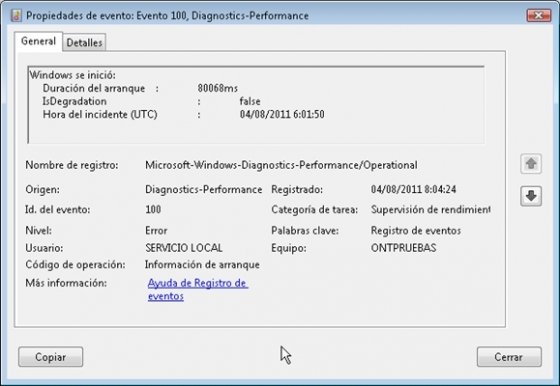Click the Duración del arranque label
560x386 pixels.
coord(94,88)
